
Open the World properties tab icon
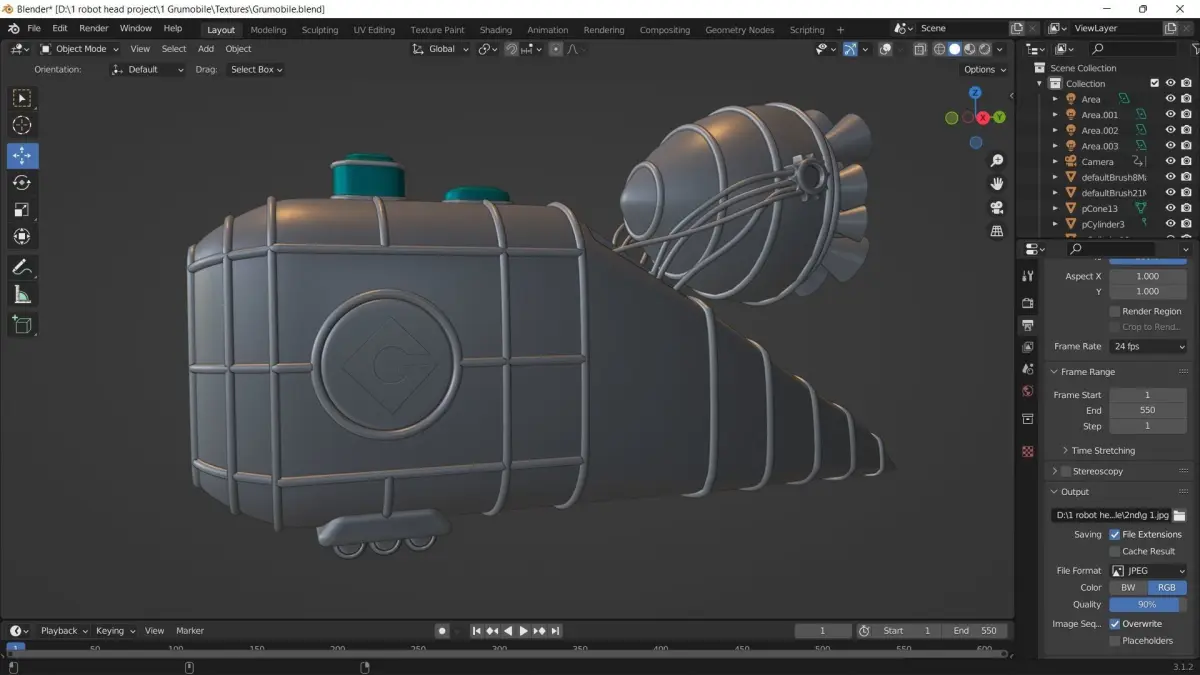[x=1028, y=391]
